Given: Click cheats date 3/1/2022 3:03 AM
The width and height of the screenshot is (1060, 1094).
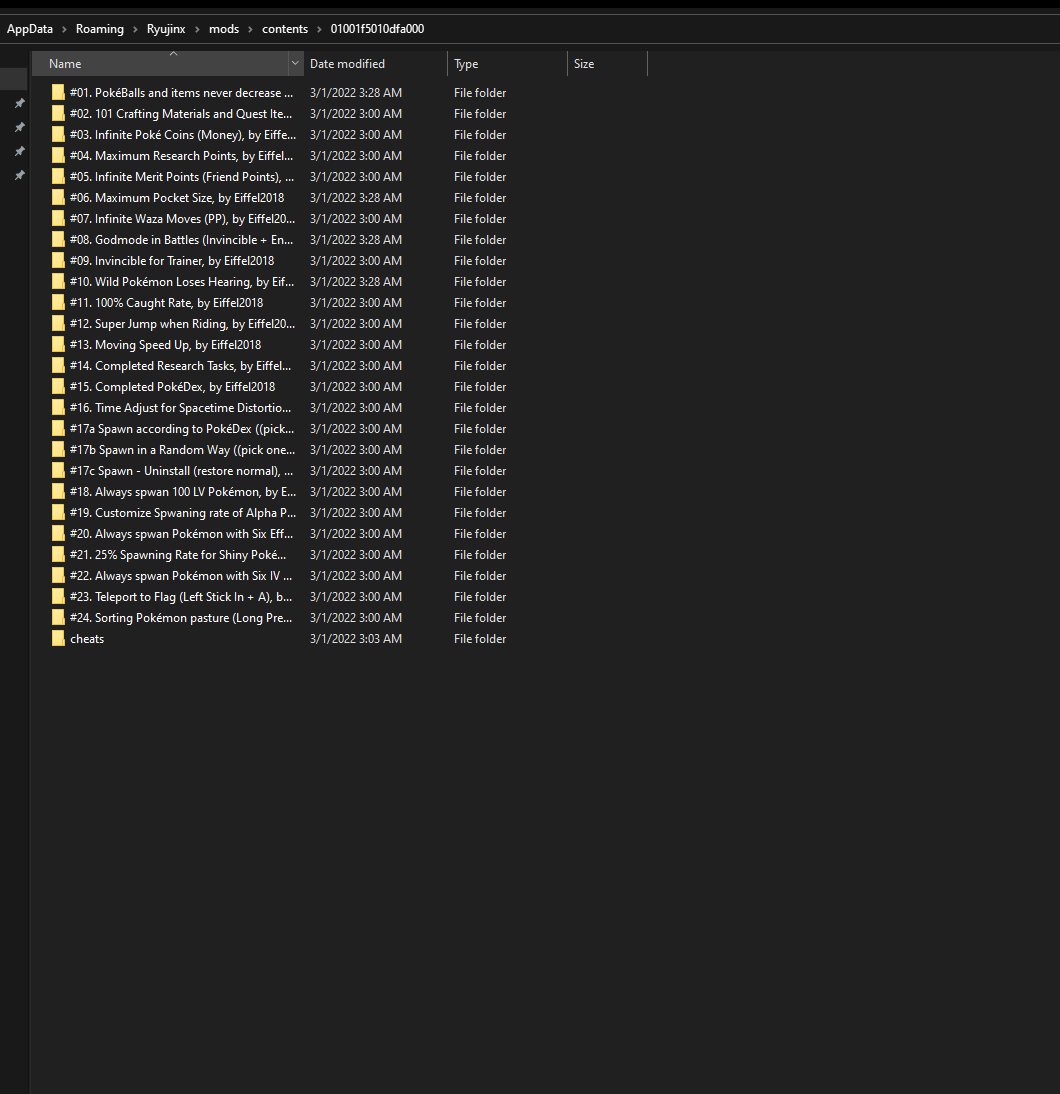Looking at the screenshot, I should tap(356, 638).
